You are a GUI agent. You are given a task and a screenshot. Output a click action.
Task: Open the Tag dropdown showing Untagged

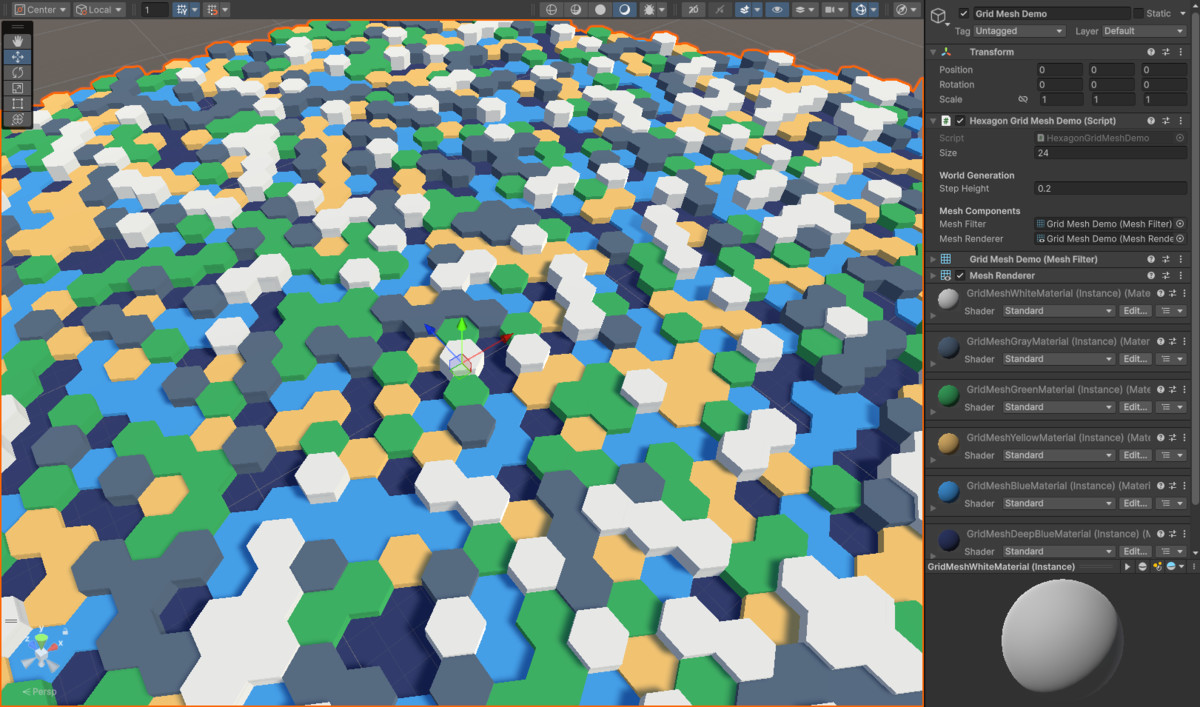tap(1017, 31)
